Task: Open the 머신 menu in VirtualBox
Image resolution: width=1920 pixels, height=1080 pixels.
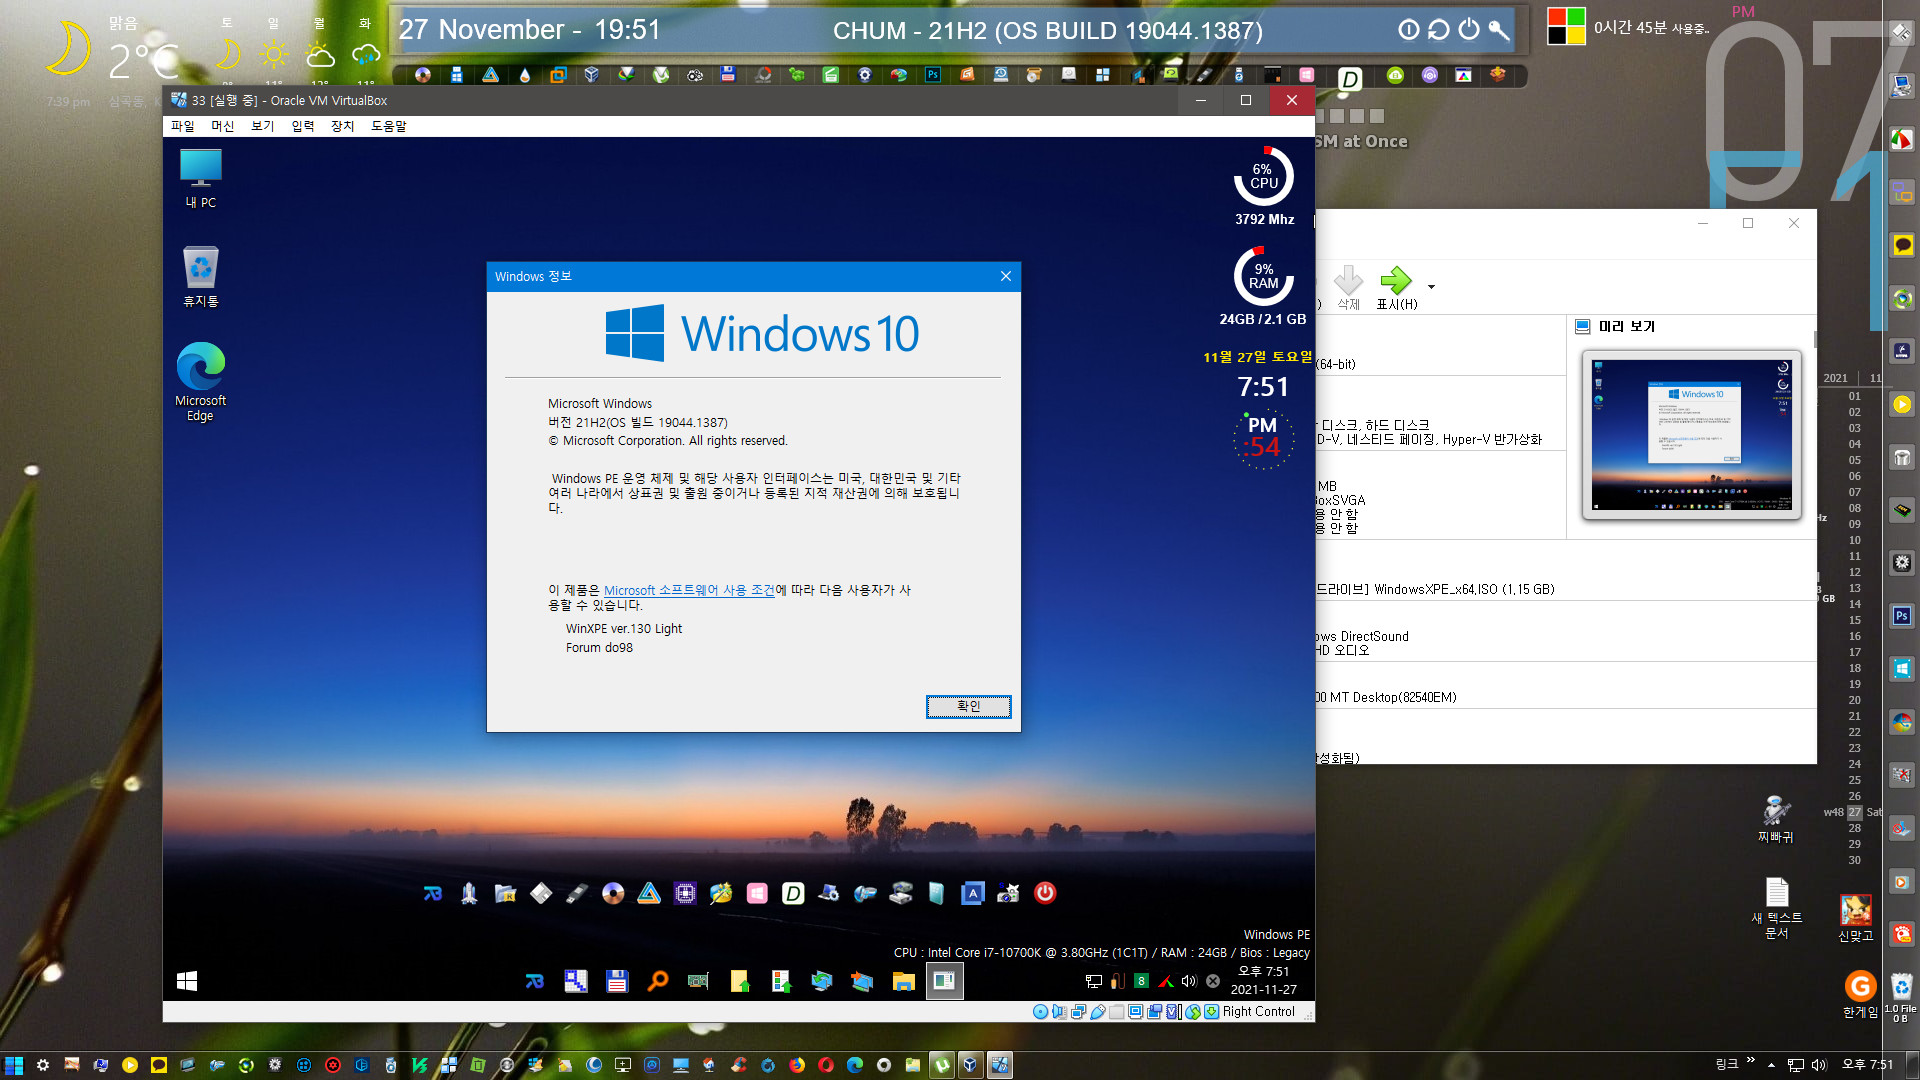Action: coord(222,126)
